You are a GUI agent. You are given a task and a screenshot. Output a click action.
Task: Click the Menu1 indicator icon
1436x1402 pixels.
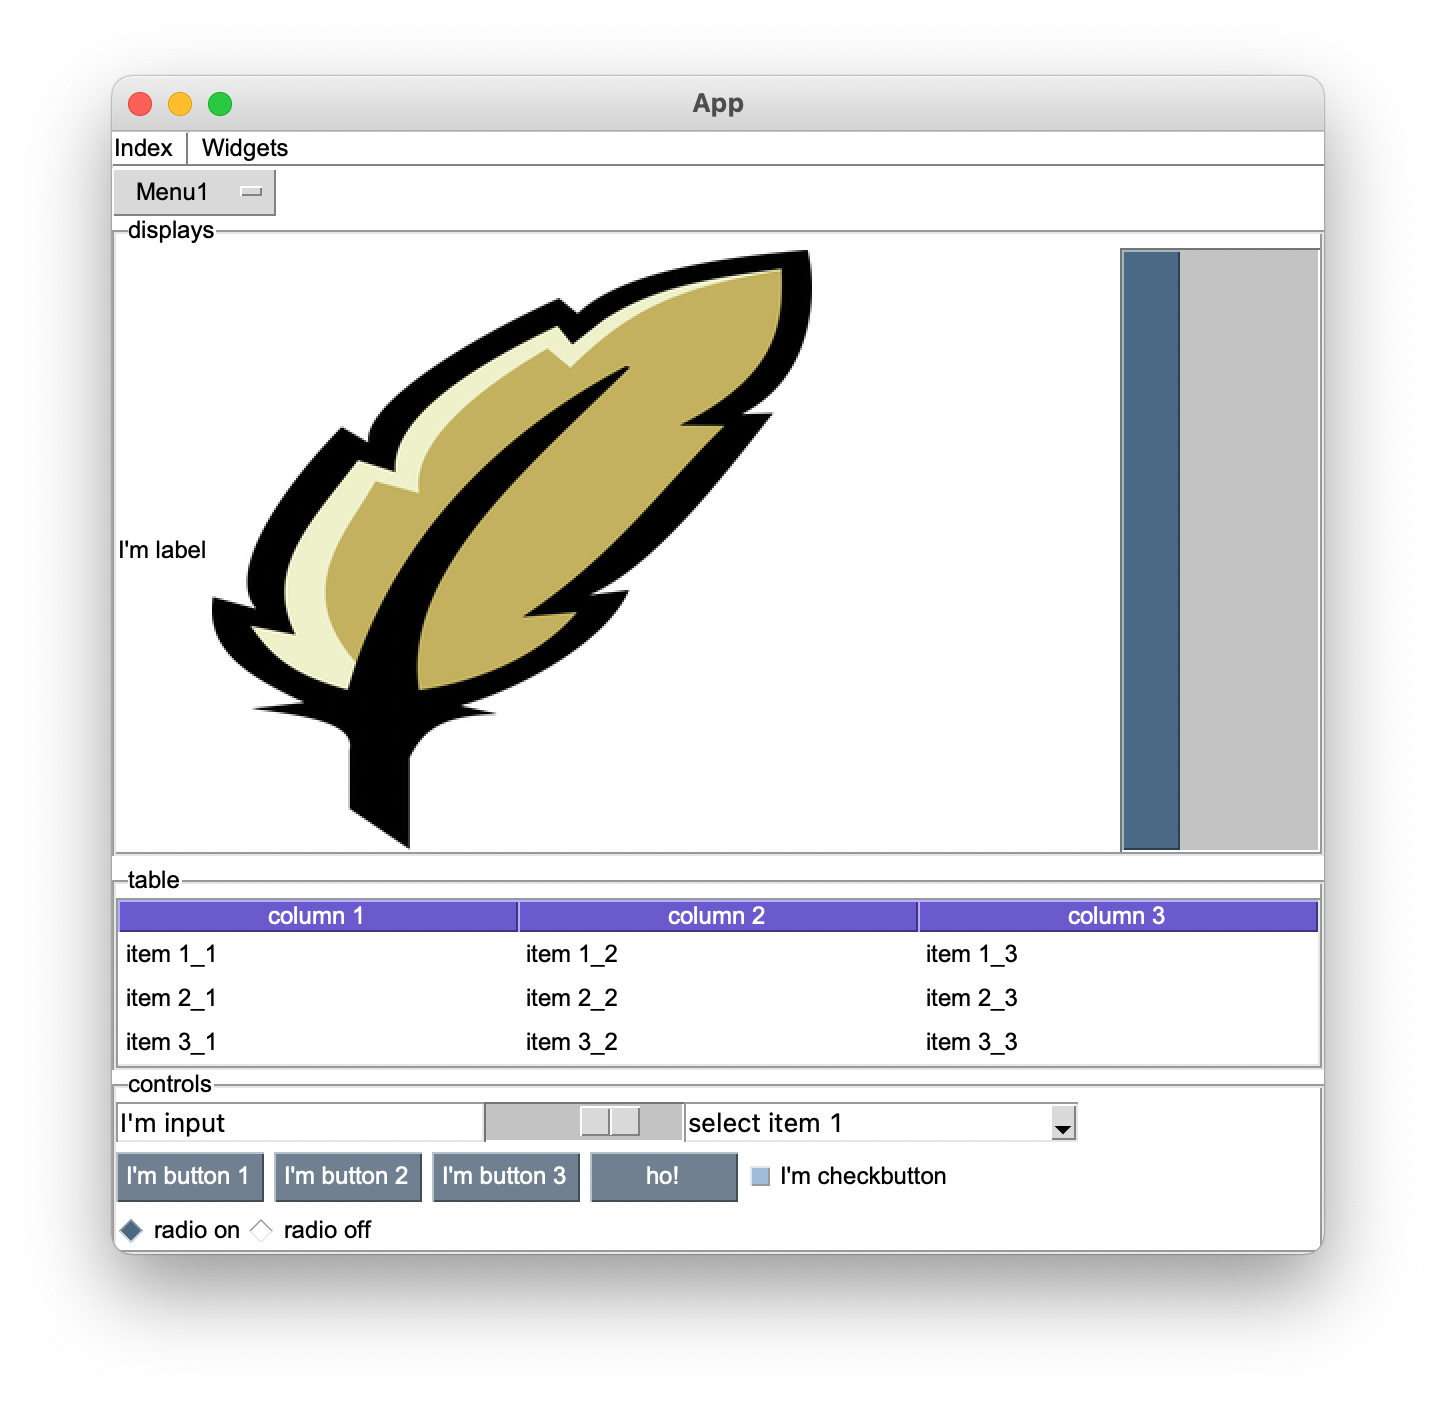pyautogui.click(x=252, y=192)
